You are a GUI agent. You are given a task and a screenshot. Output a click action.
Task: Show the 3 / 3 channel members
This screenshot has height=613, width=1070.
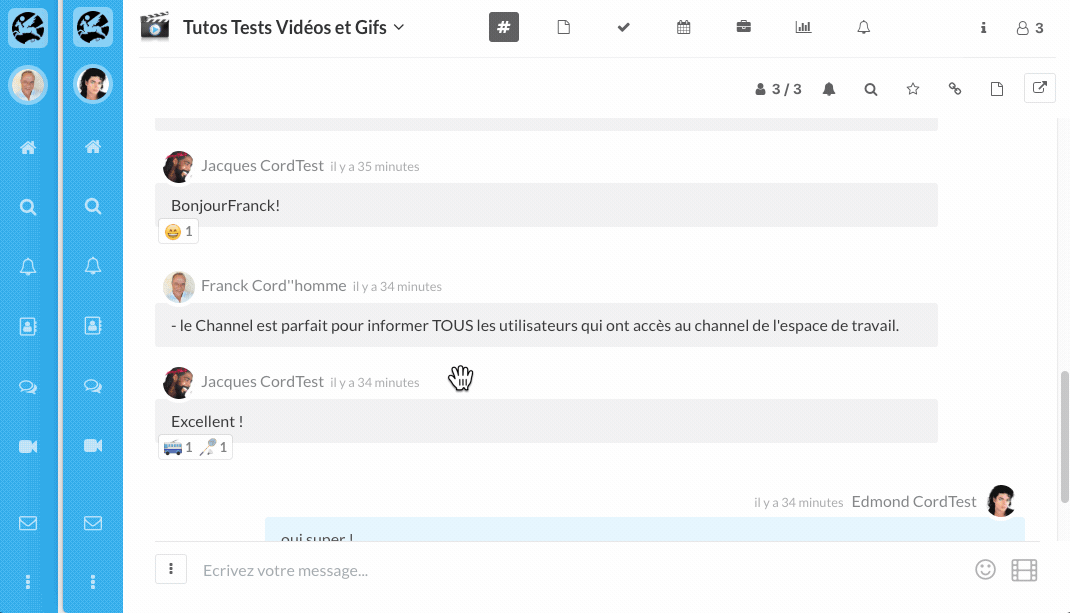point(779,89)
